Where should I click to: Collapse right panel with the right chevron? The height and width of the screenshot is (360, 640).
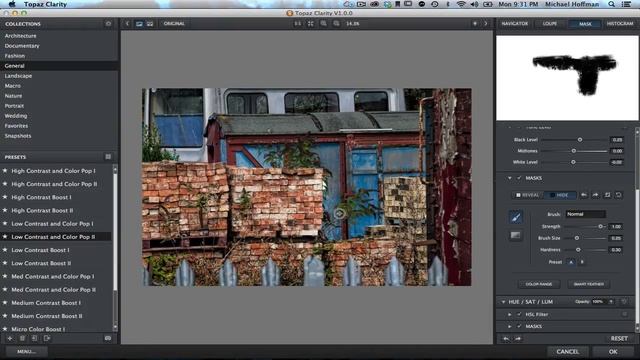486,24
